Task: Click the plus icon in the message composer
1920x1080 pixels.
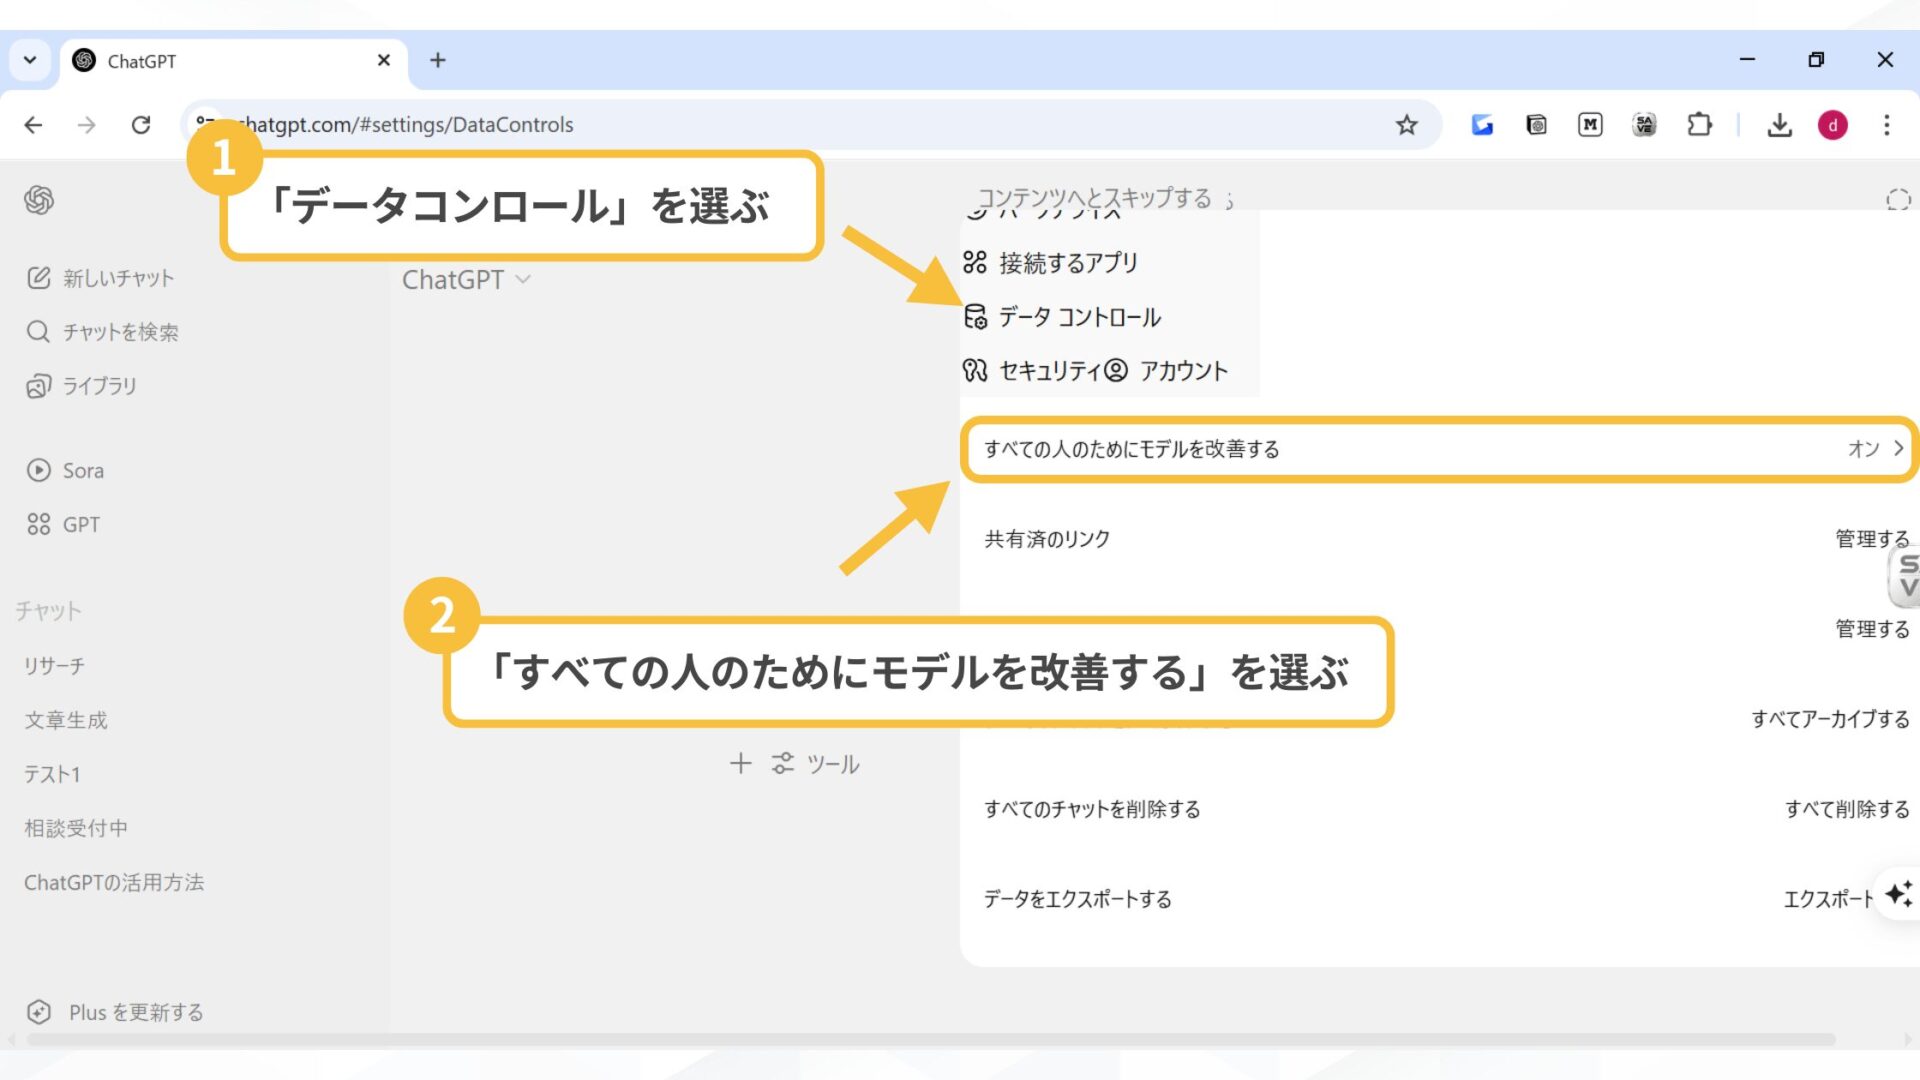Action: click(740, 763)
